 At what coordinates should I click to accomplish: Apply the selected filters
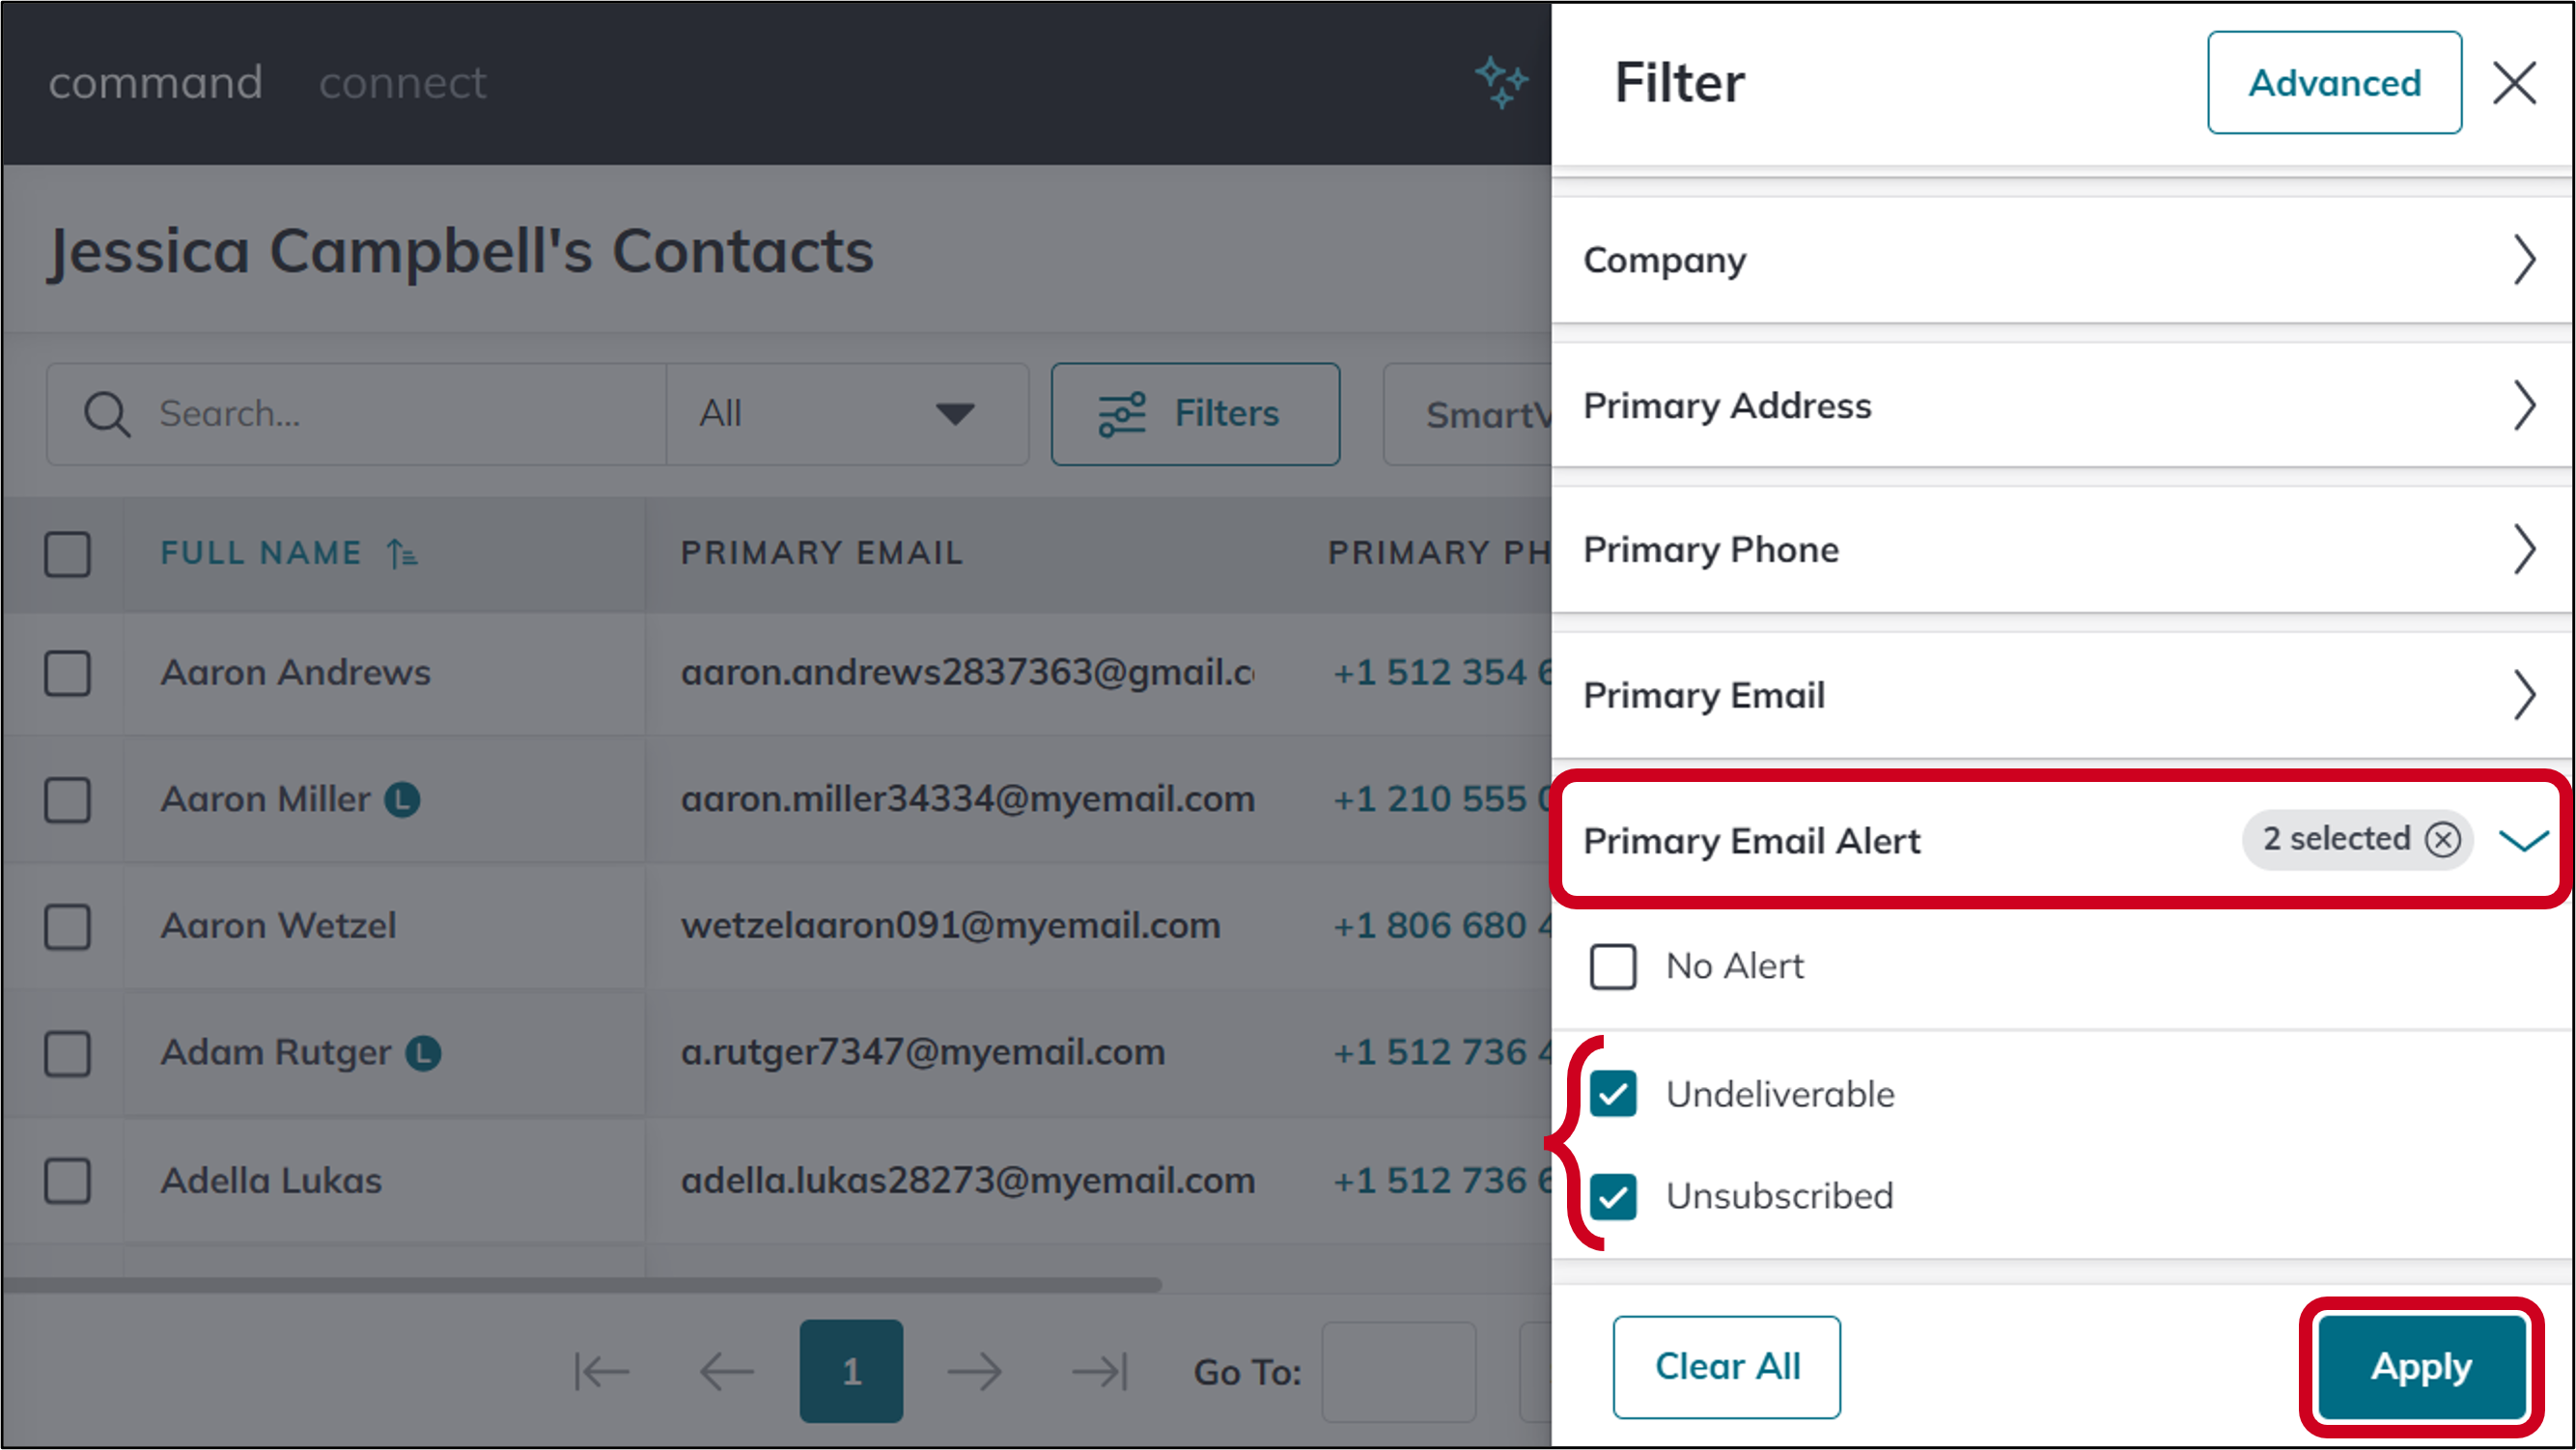2420,1366
